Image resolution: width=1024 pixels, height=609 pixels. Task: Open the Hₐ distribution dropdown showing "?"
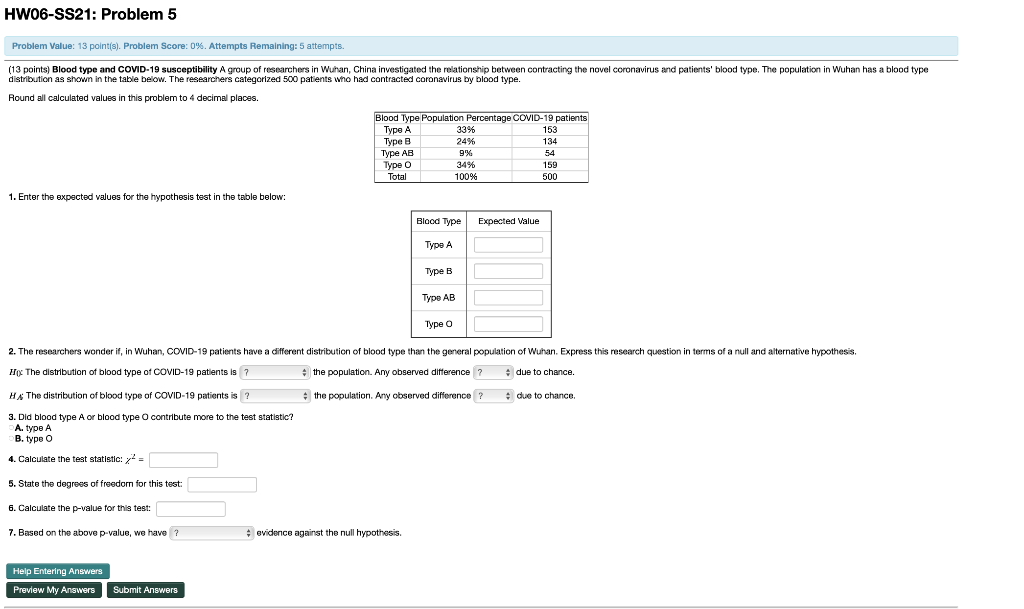pyautogui.click(x=273, y=396)
